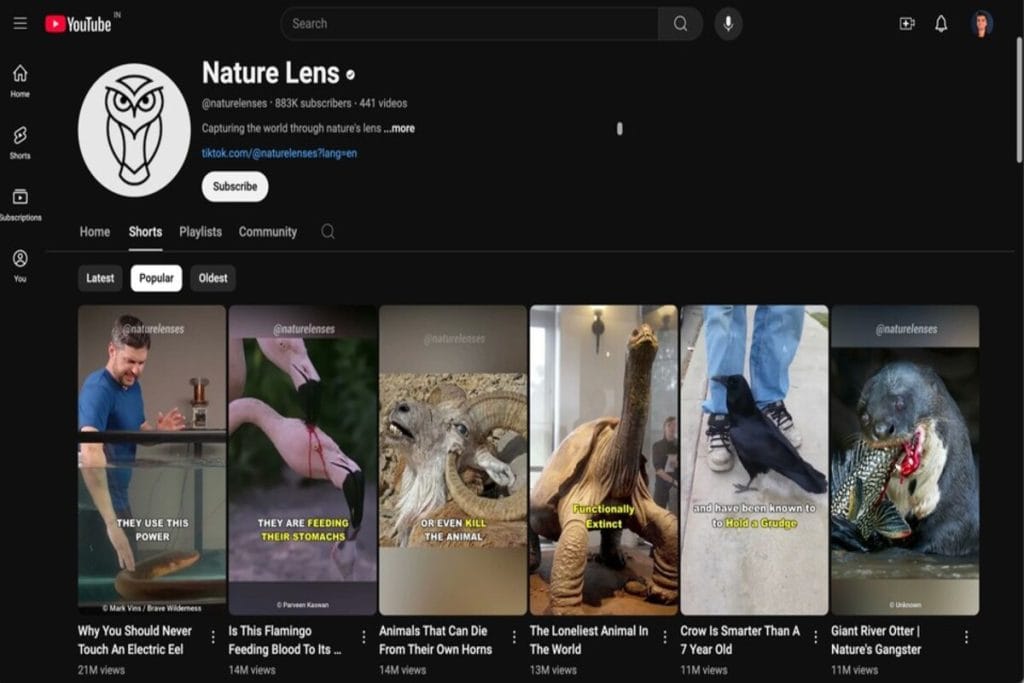Go to YouTube home via logo
The width and height of the screenshot is (1024, 683).
point(78,24)
